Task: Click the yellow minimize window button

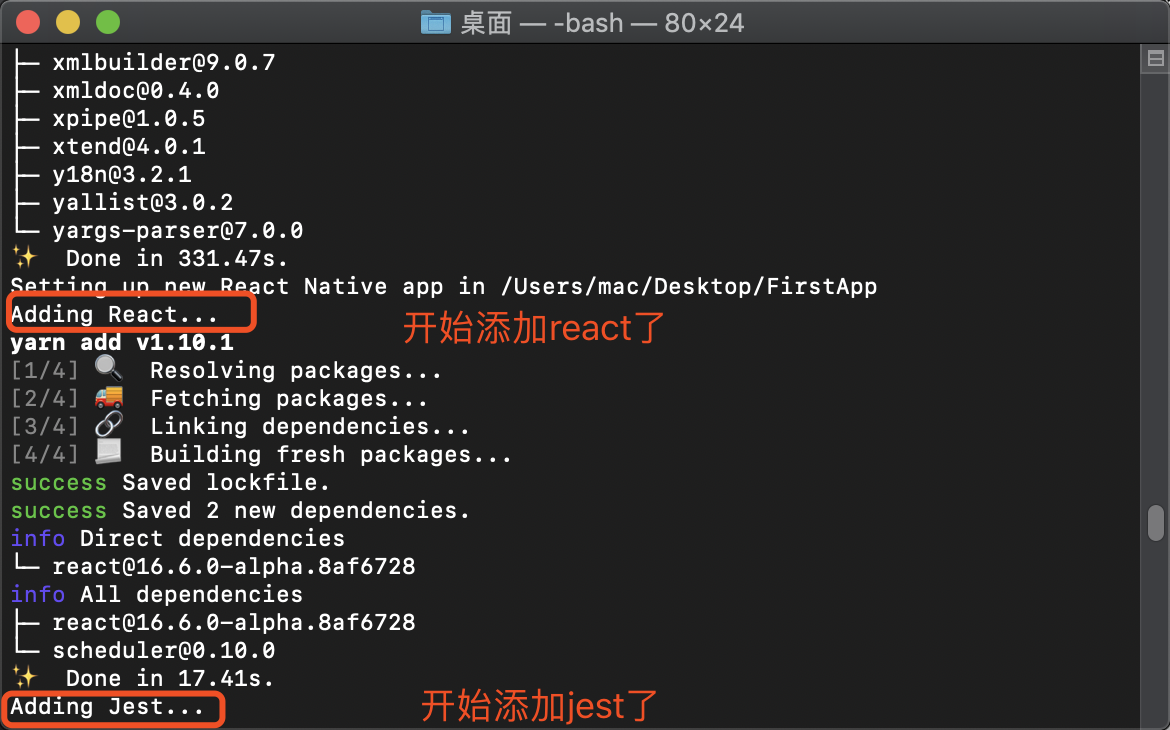Action: [x=68, y=22]
